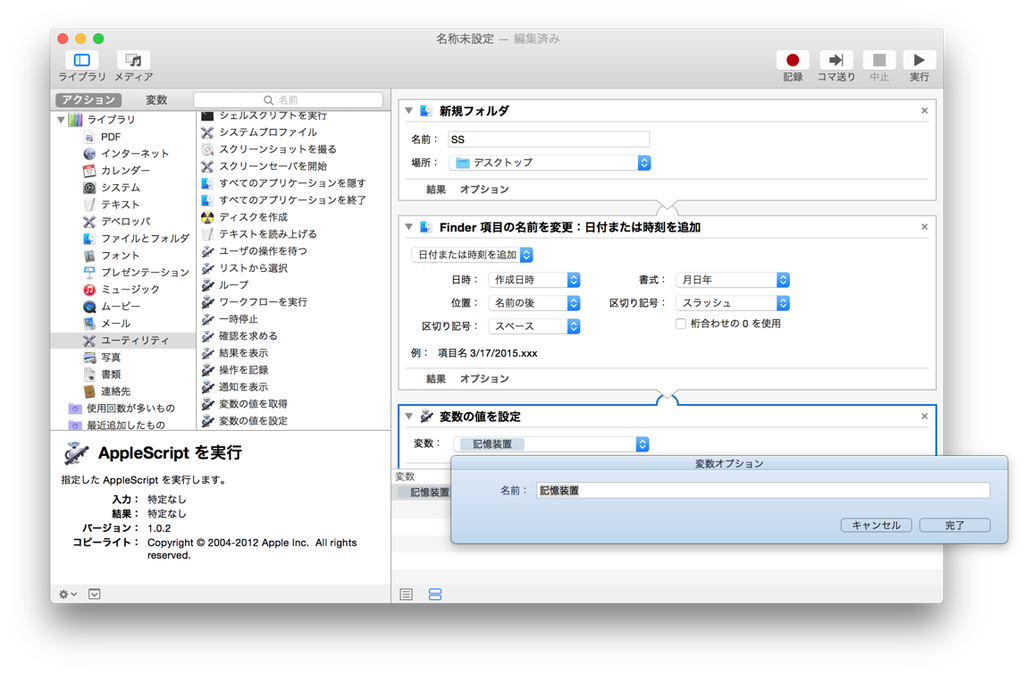Select the システム category icon

point(89,187)
